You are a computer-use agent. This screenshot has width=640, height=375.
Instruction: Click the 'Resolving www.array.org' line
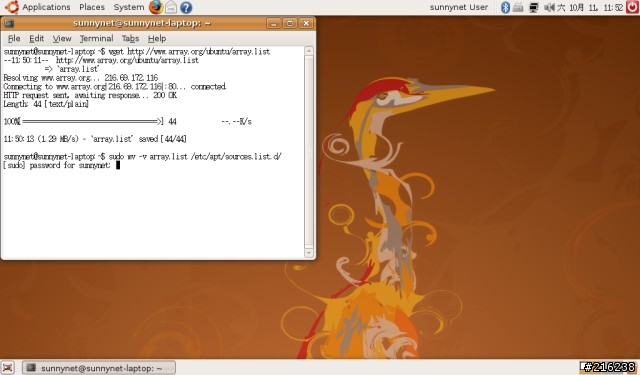coord(80,78)
